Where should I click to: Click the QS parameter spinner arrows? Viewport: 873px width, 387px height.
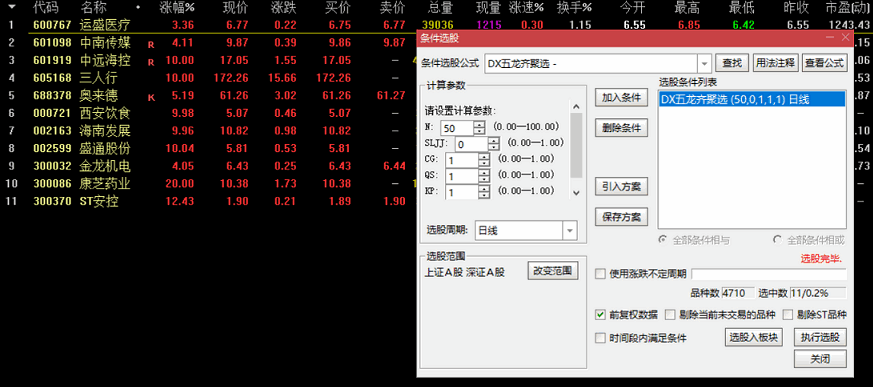[484, 177]
